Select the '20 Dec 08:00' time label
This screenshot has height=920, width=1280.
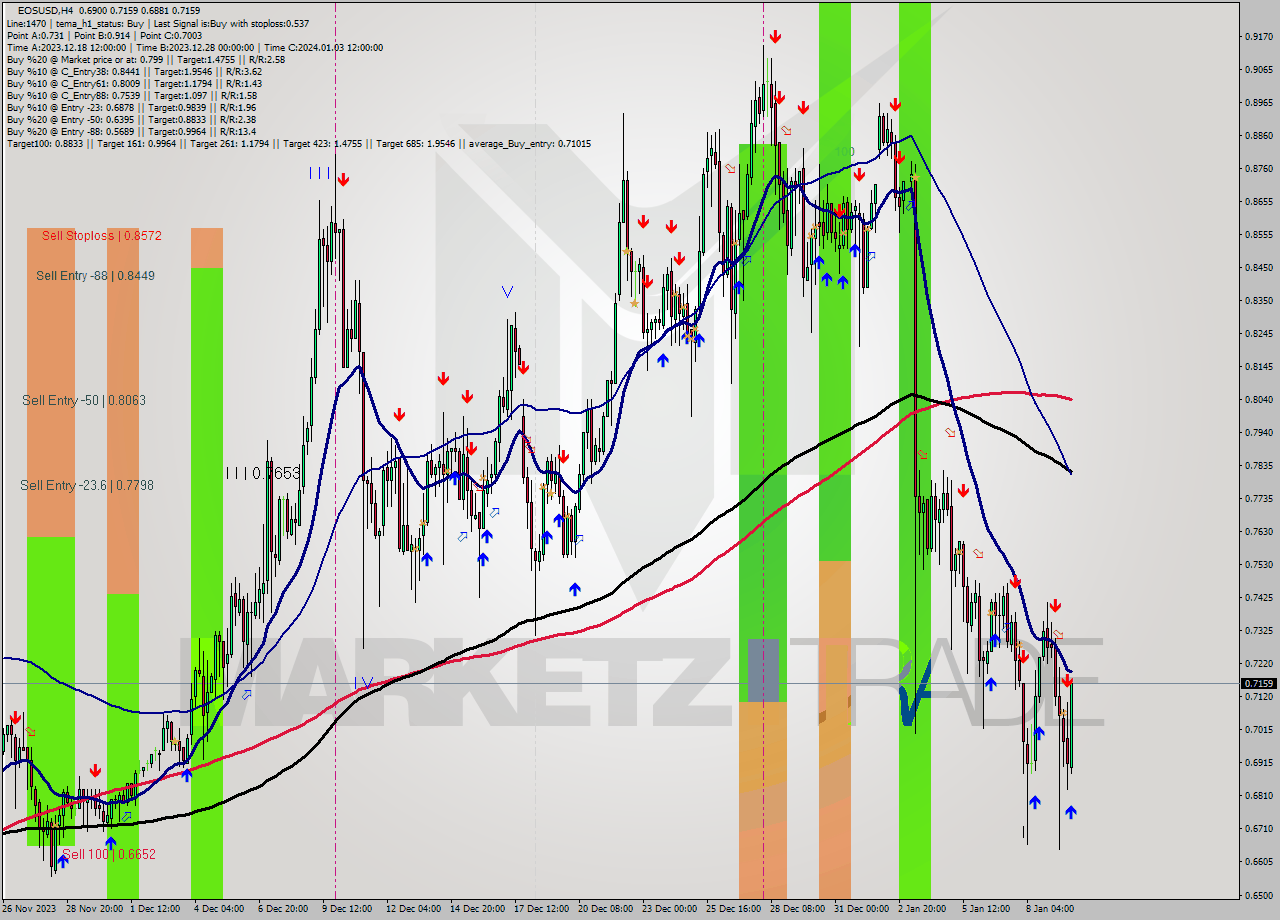605,909
